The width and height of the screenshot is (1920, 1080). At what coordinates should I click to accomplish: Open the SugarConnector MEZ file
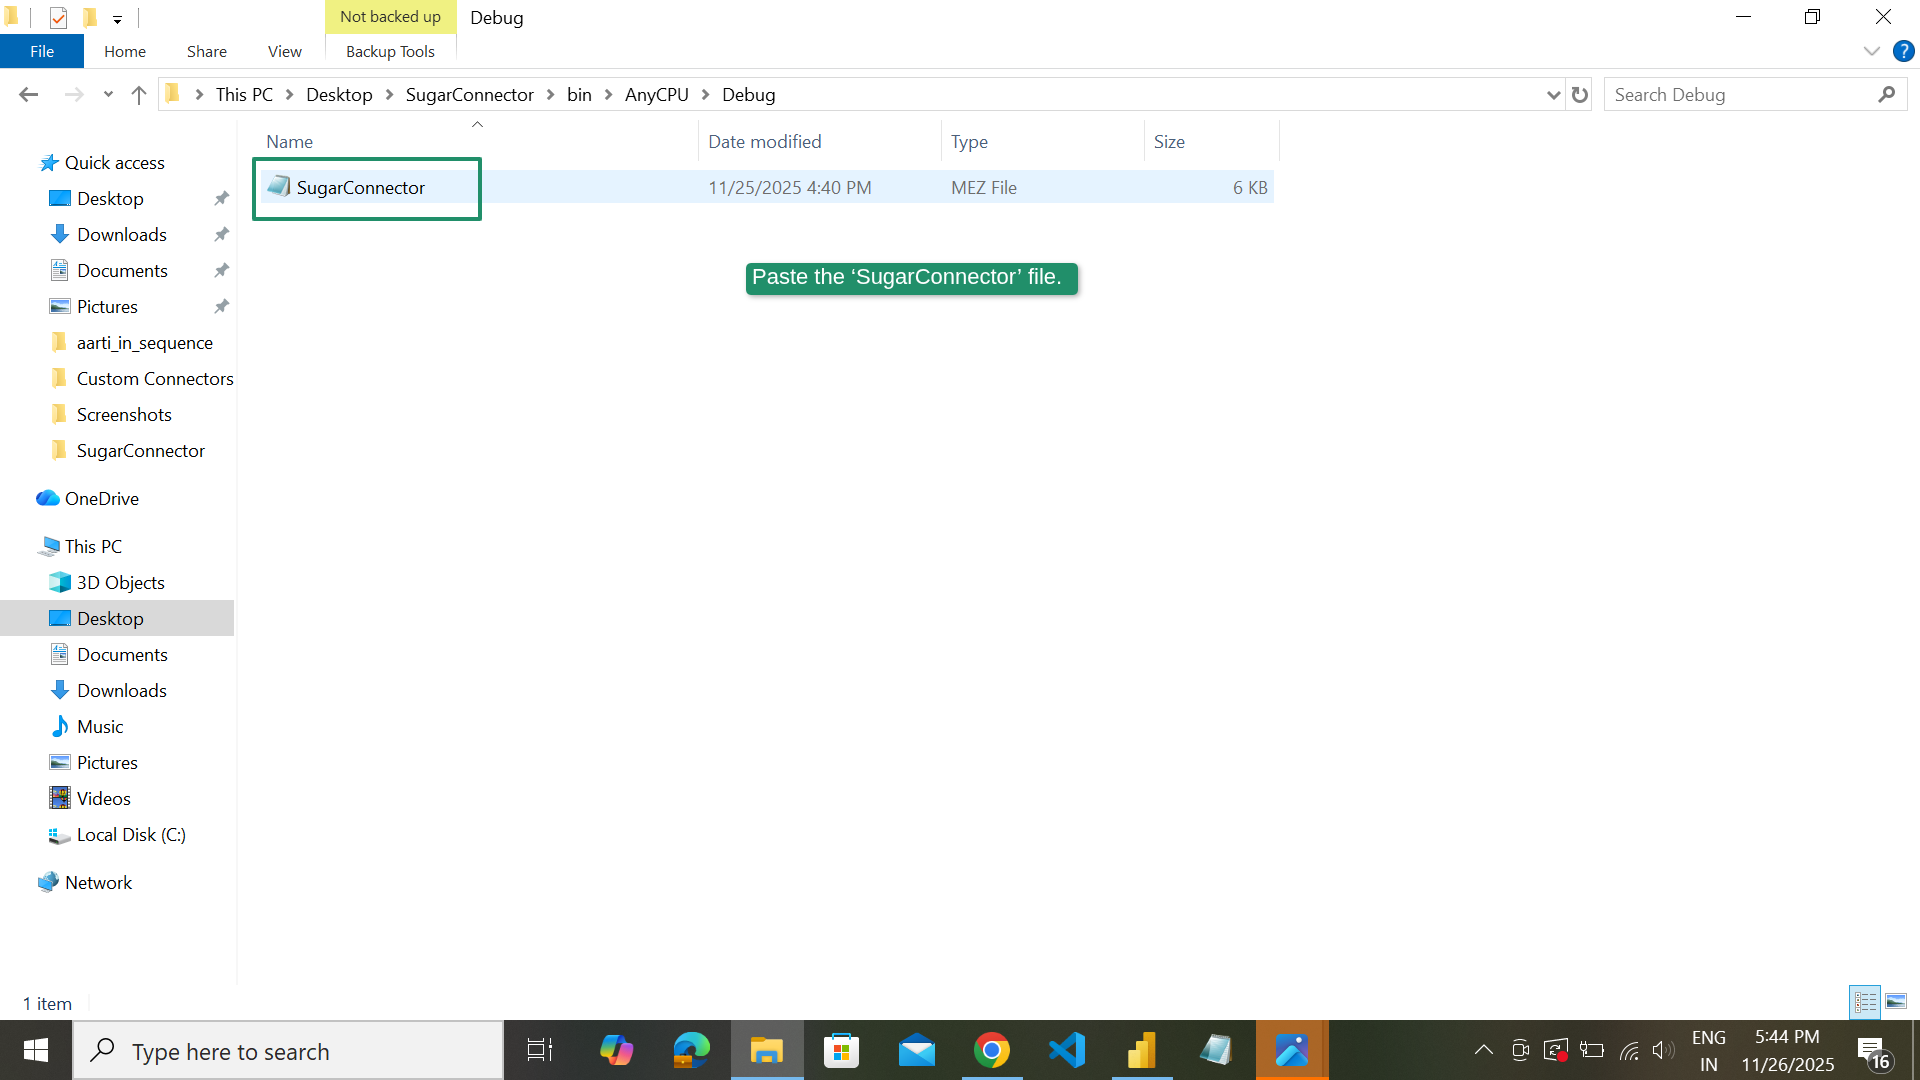click(359, 187)
